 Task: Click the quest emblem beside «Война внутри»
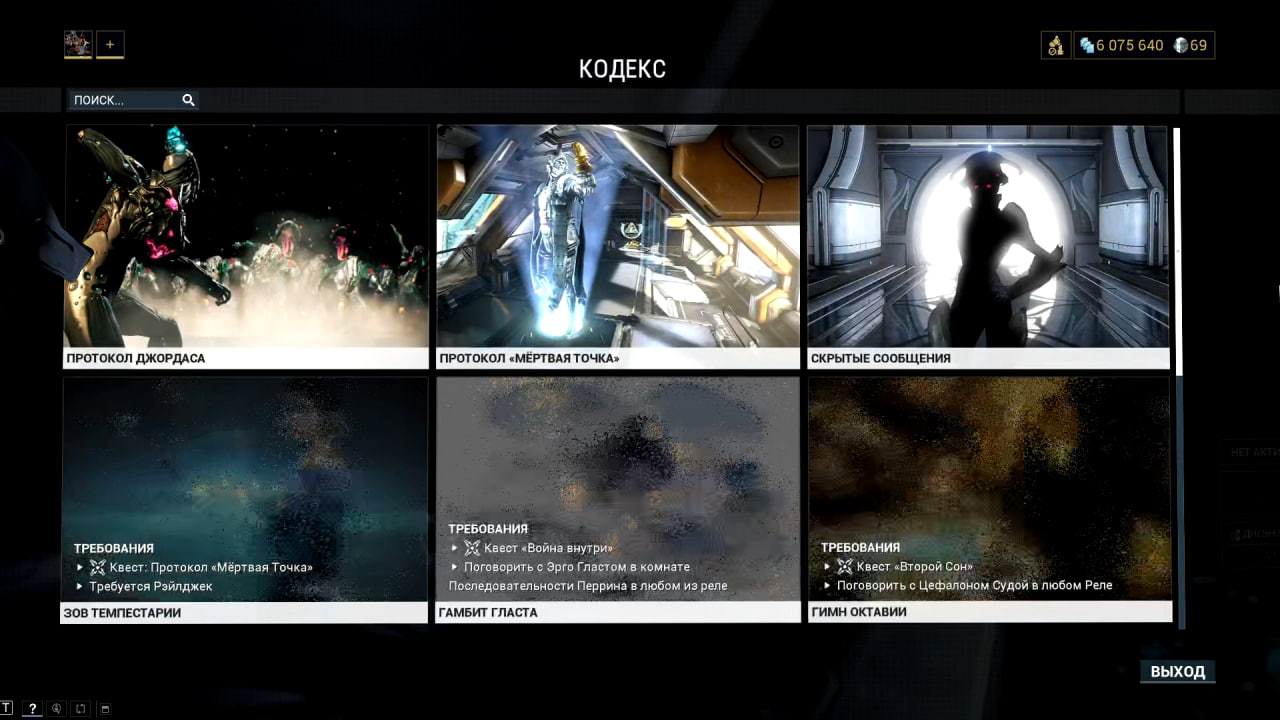tap(472, 548)
